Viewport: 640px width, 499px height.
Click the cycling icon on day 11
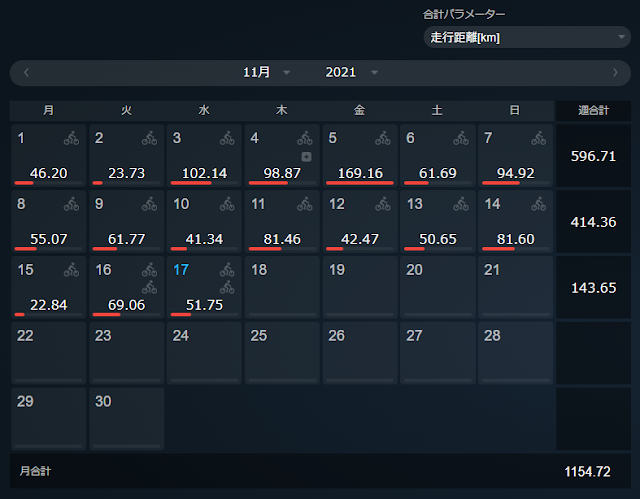tap(305, 204)
